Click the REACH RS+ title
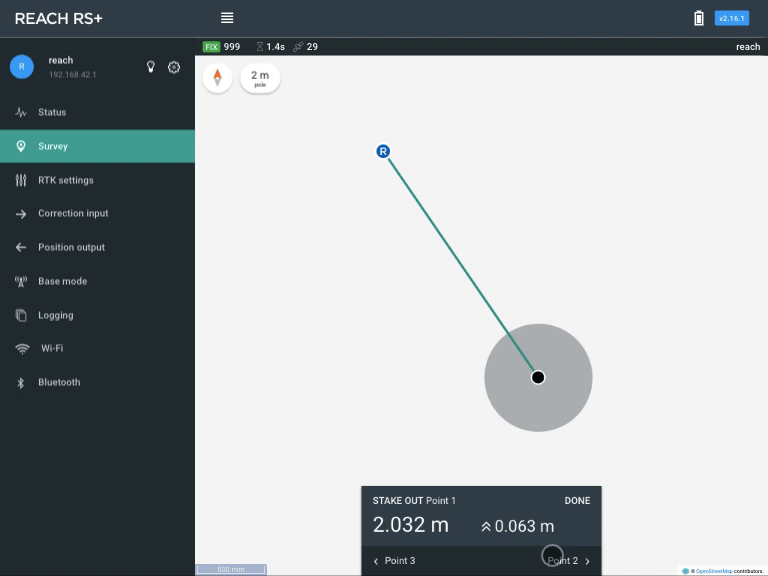 58,19
